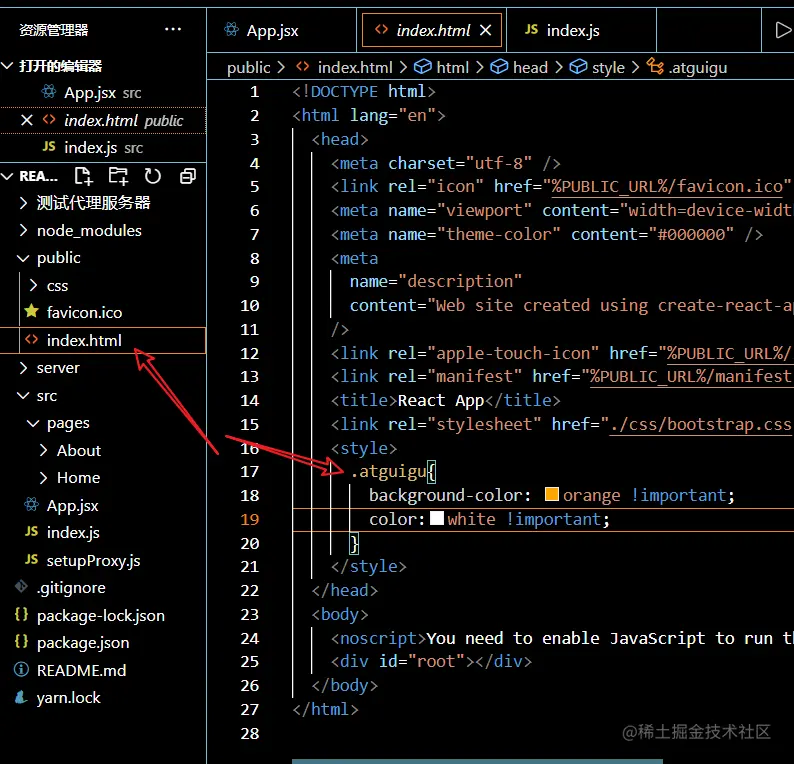Screen dimensions: 794x764
Task: Open App.jsx under src folder
Action: pos(103,505)
